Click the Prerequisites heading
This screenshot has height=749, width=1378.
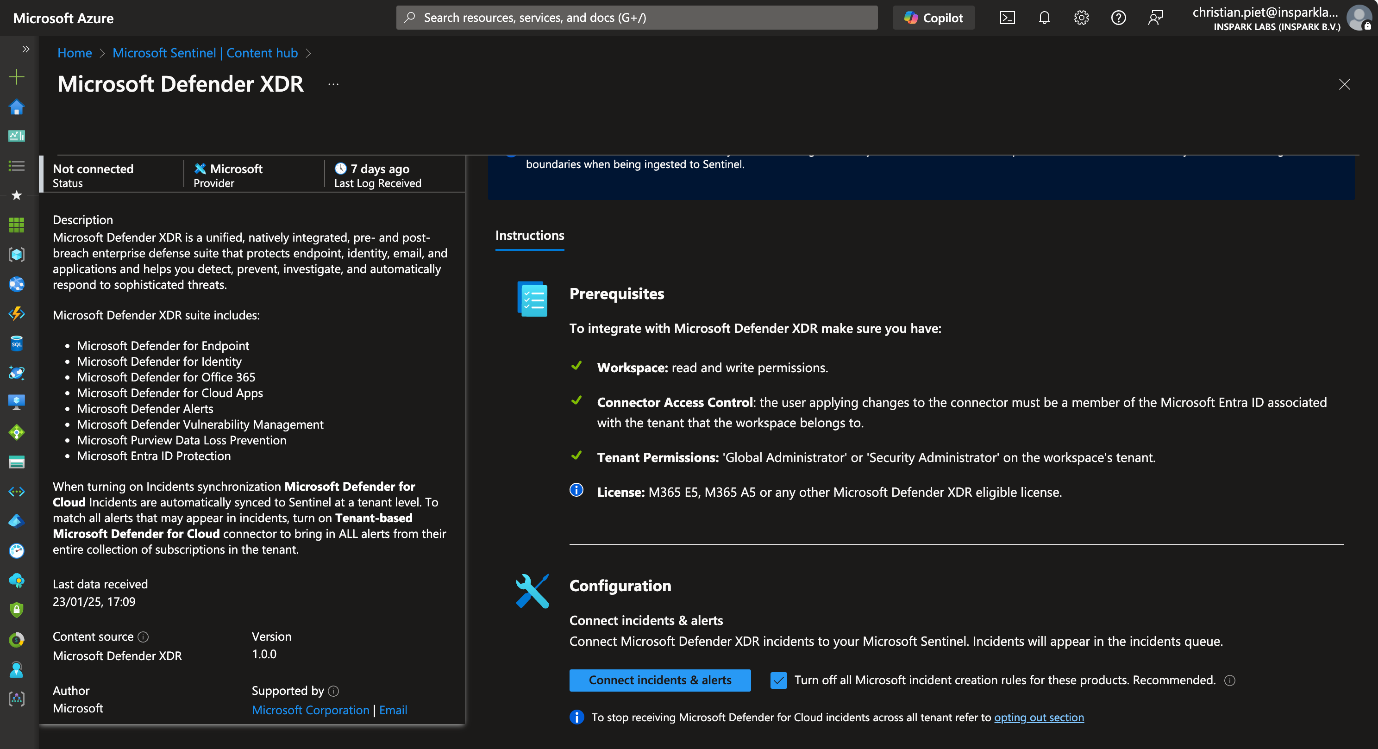coord(617,294)
